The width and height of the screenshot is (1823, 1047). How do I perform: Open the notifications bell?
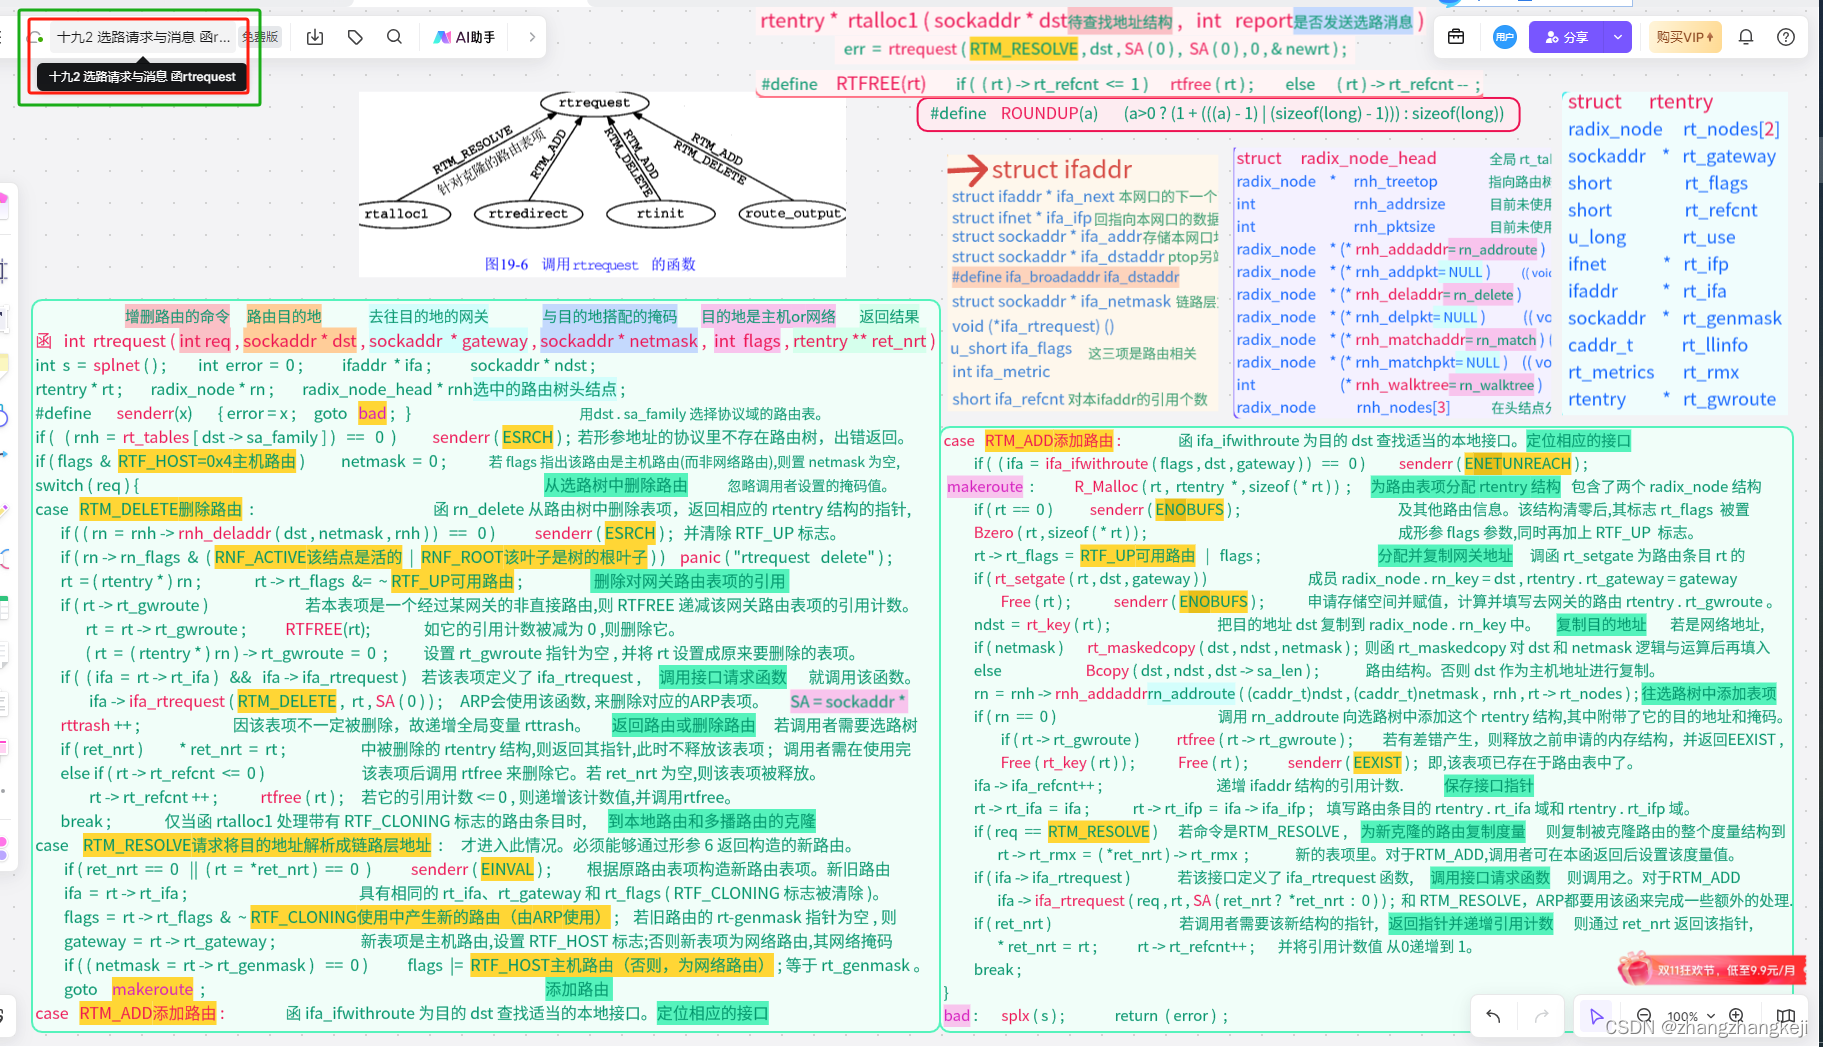(1746, 37)
